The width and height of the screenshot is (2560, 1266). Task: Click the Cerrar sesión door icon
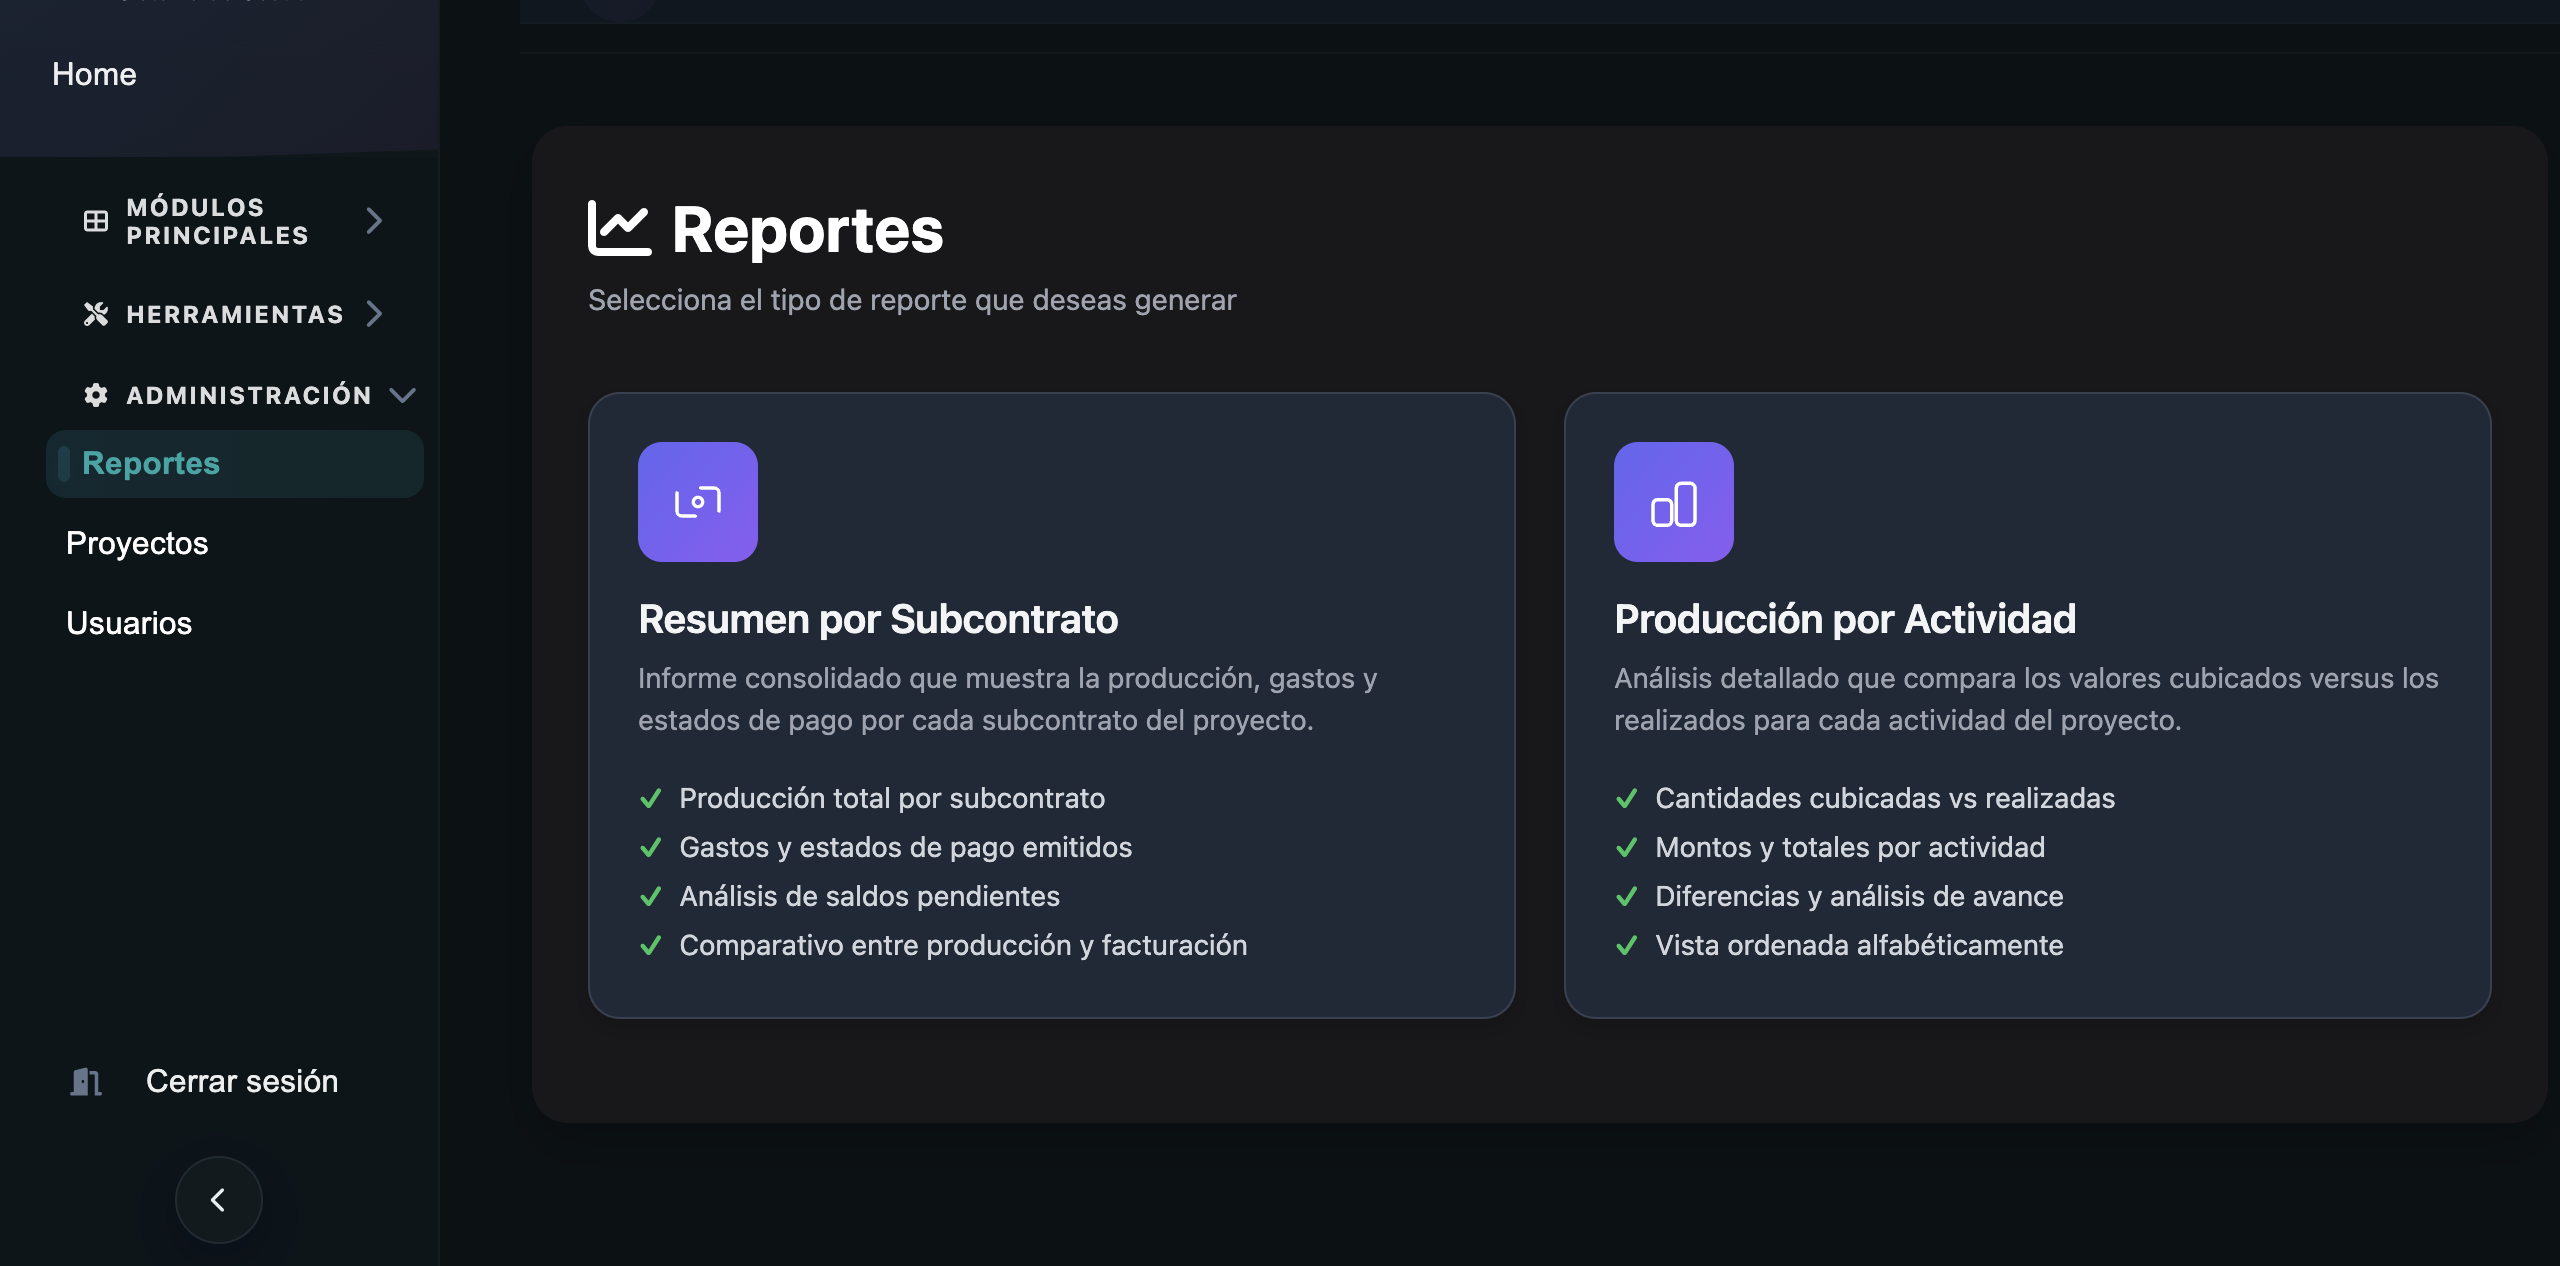(x=84, y=1081)
